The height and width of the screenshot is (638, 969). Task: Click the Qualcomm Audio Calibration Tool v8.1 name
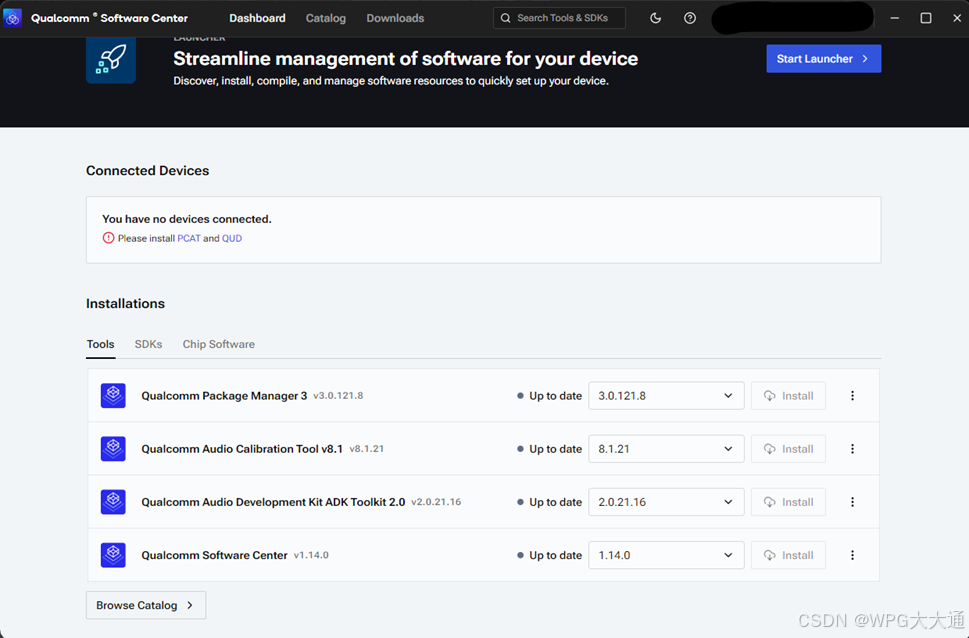coord(242,449)
